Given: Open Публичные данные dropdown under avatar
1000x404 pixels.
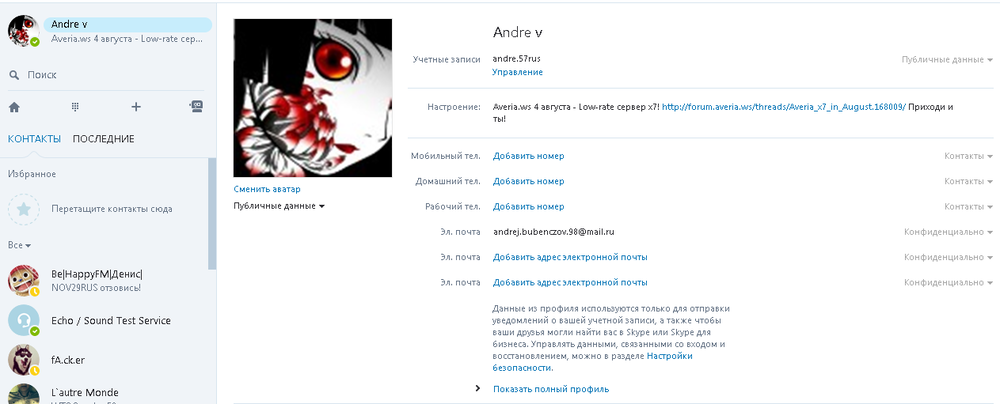Looking at the screenshot, I should click(x=279, y=206).
